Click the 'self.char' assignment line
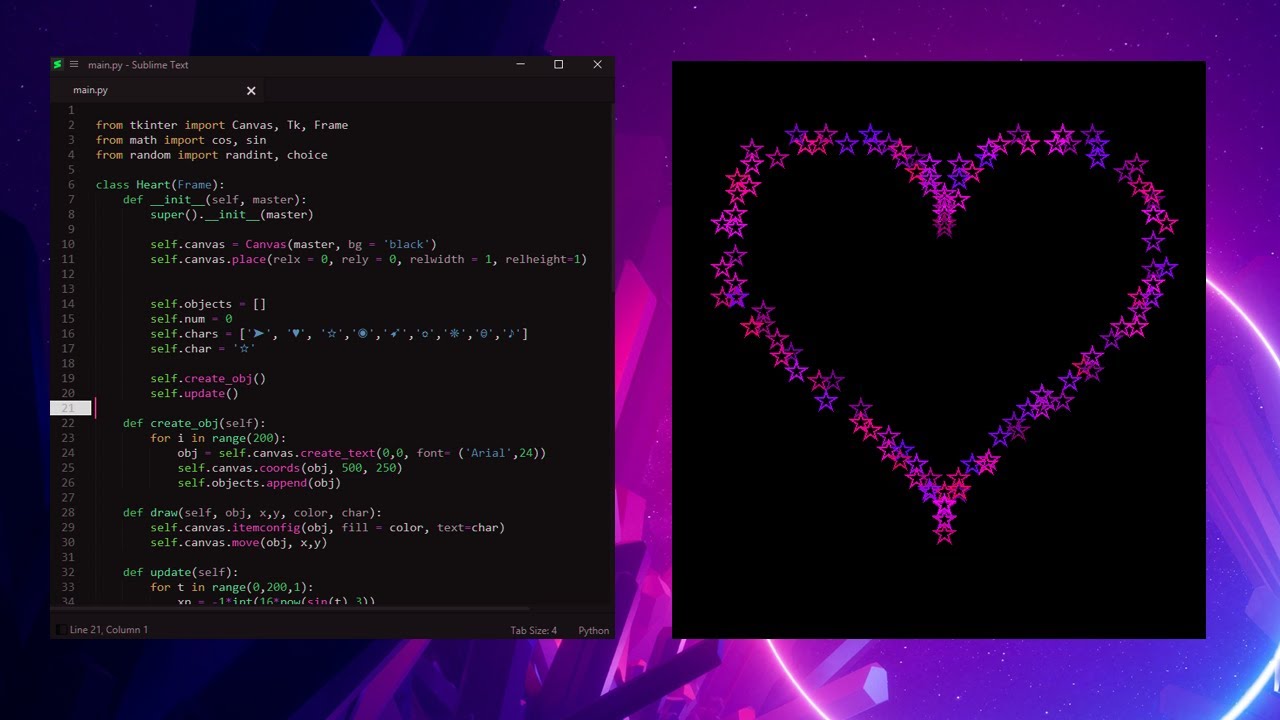The height and width of the screenshot is (720, 1280). click(203, 348)
